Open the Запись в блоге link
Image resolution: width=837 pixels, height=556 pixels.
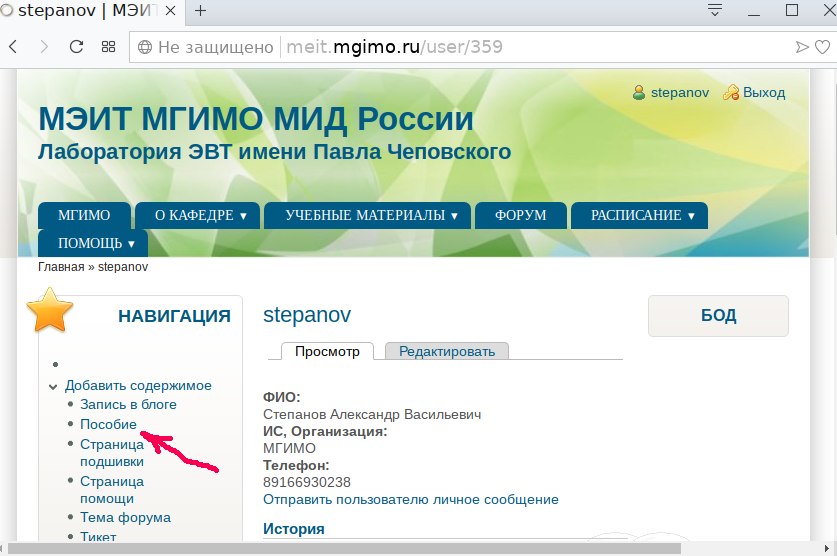pos(128,404)
